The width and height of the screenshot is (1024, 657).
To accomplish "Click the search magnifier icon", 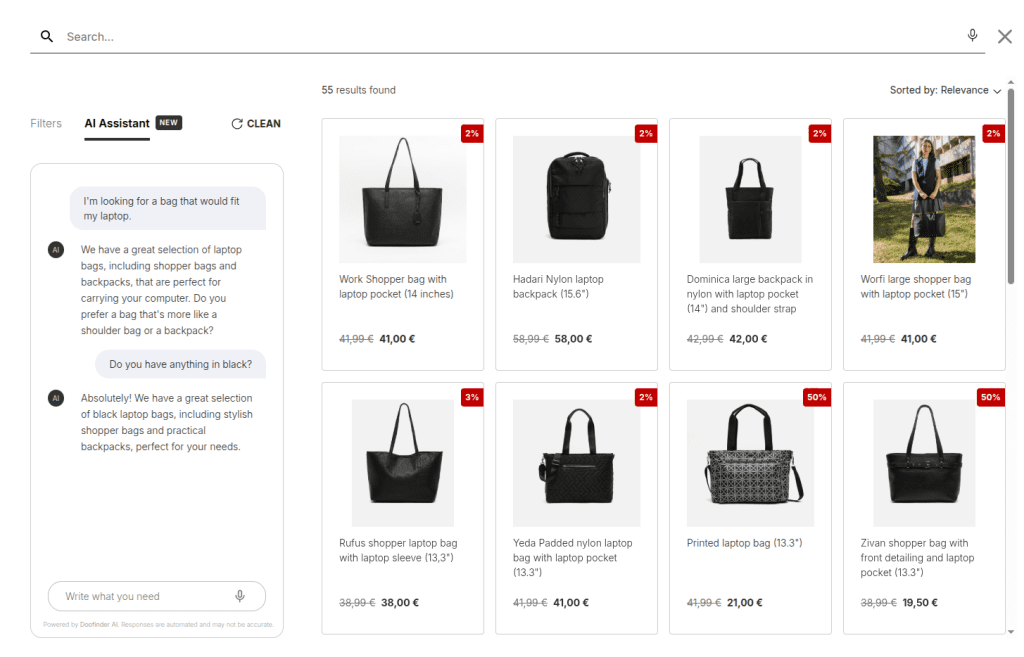I will [46, 37].
